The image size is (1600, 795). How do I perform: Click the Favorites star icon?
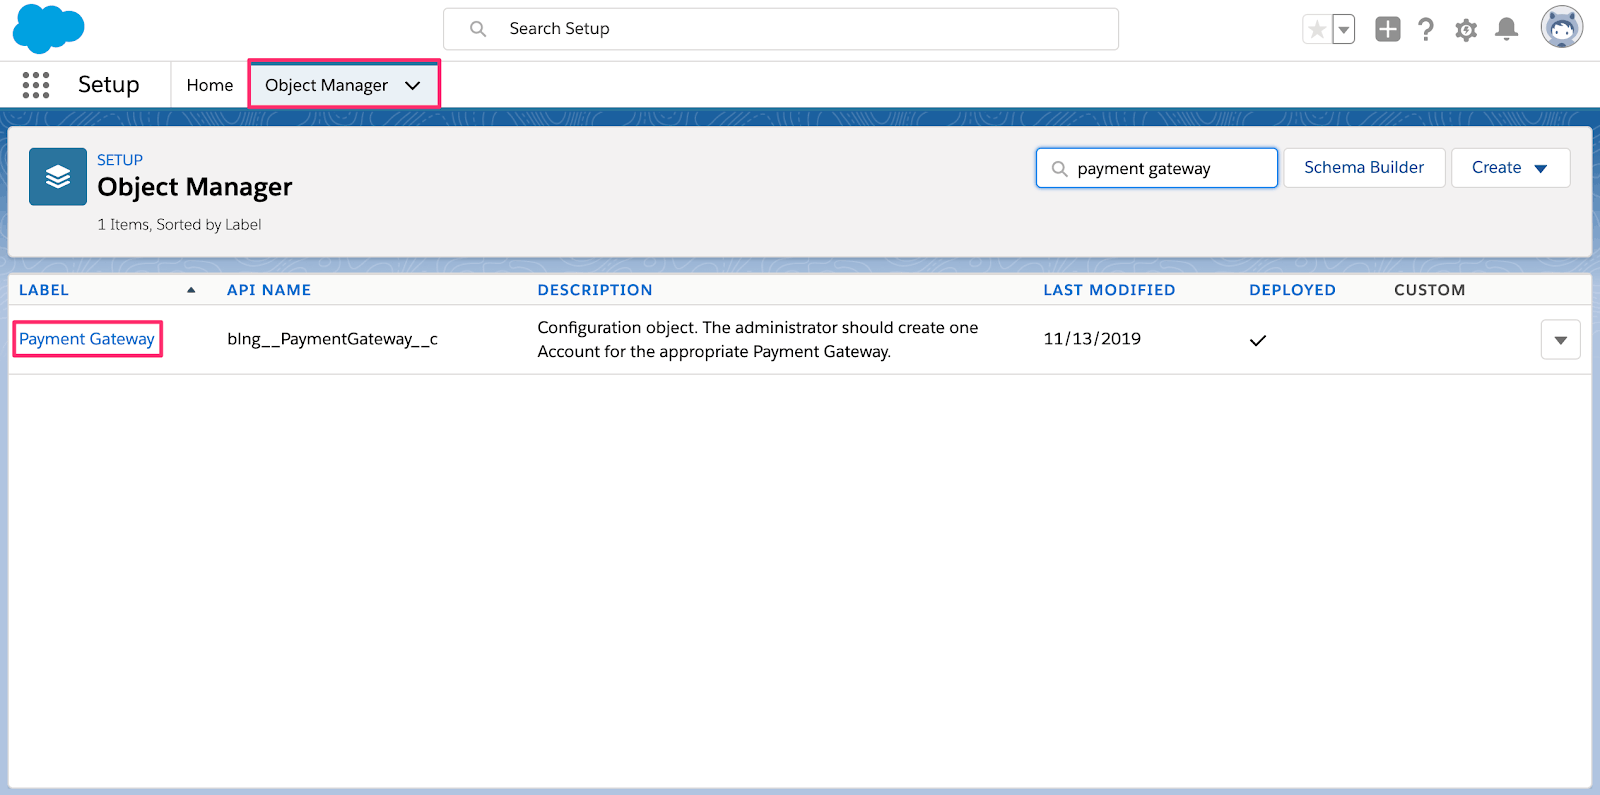[x=1317, y=30]
